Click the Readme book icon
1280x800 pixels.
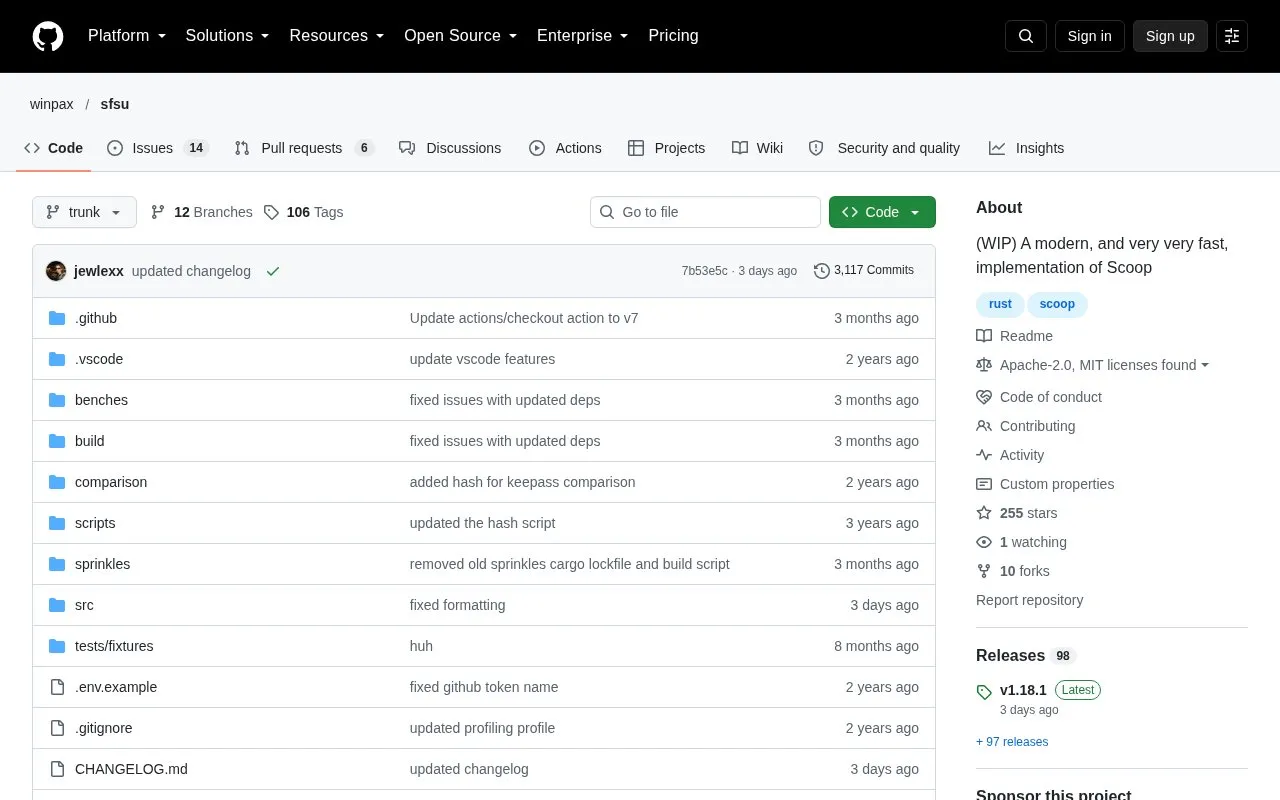point(984,336)
